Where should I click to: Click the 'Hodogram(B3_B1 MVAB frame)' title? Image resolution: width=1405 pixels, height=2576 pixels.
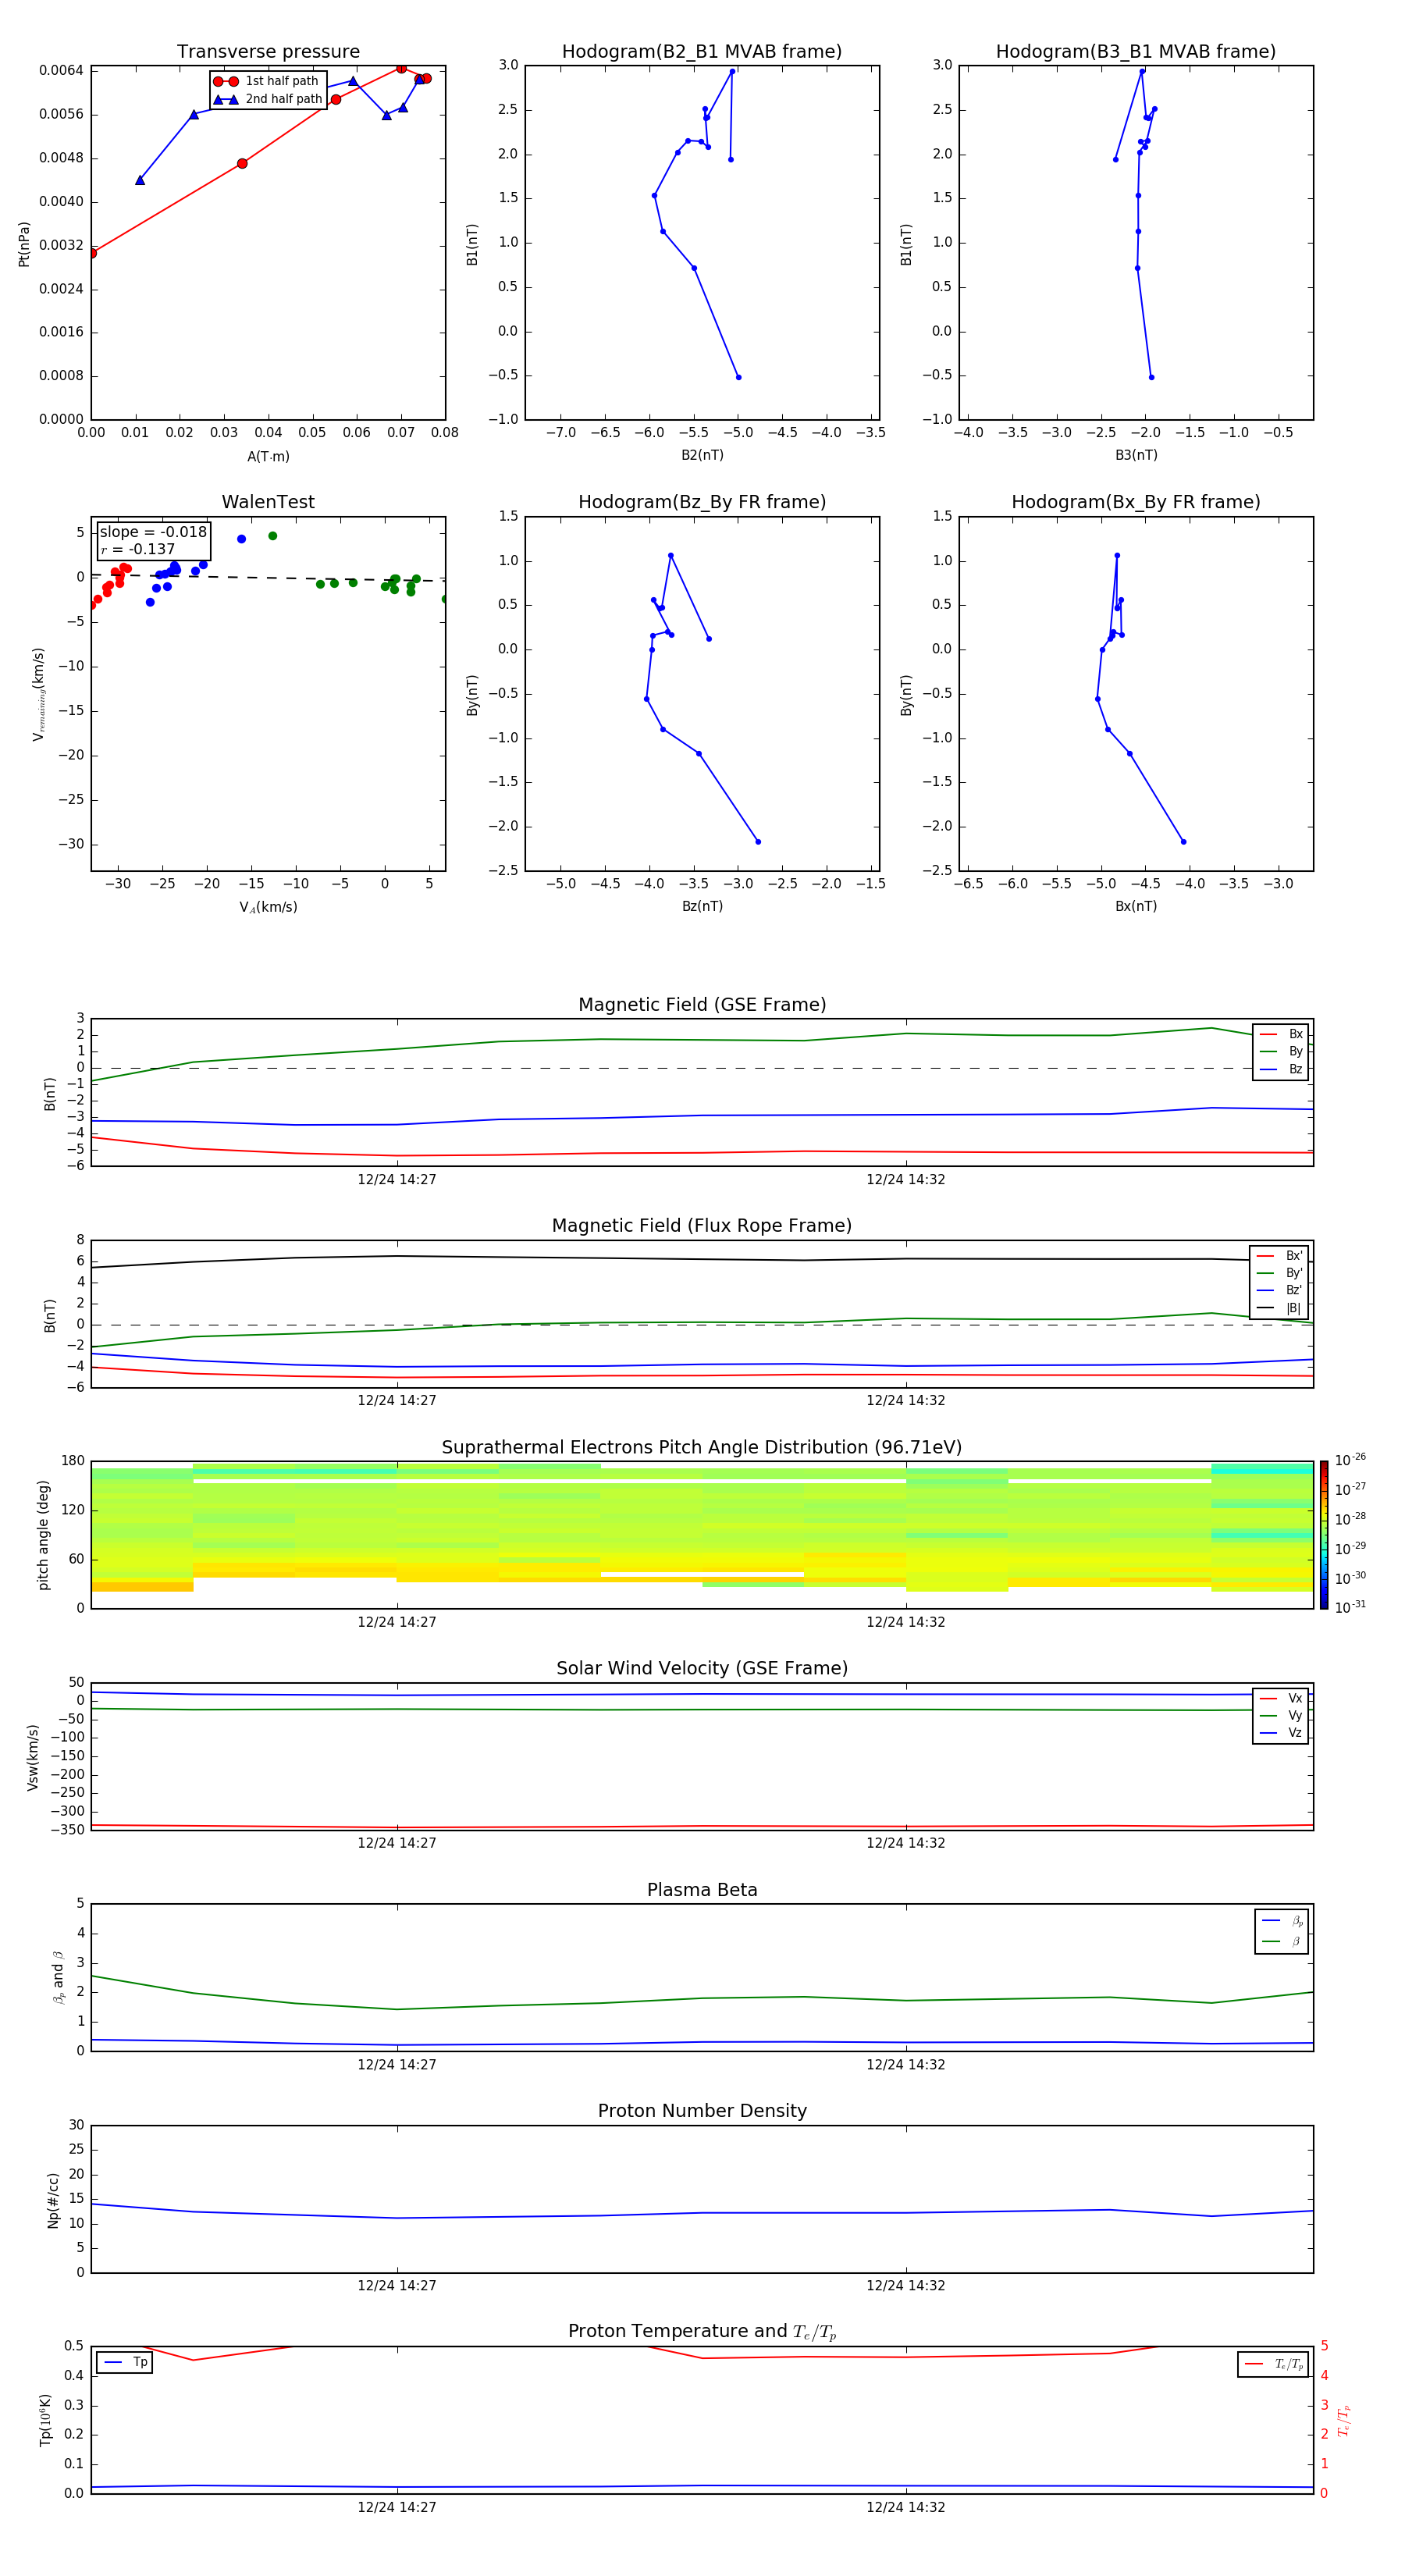(x=1136, y=52)
